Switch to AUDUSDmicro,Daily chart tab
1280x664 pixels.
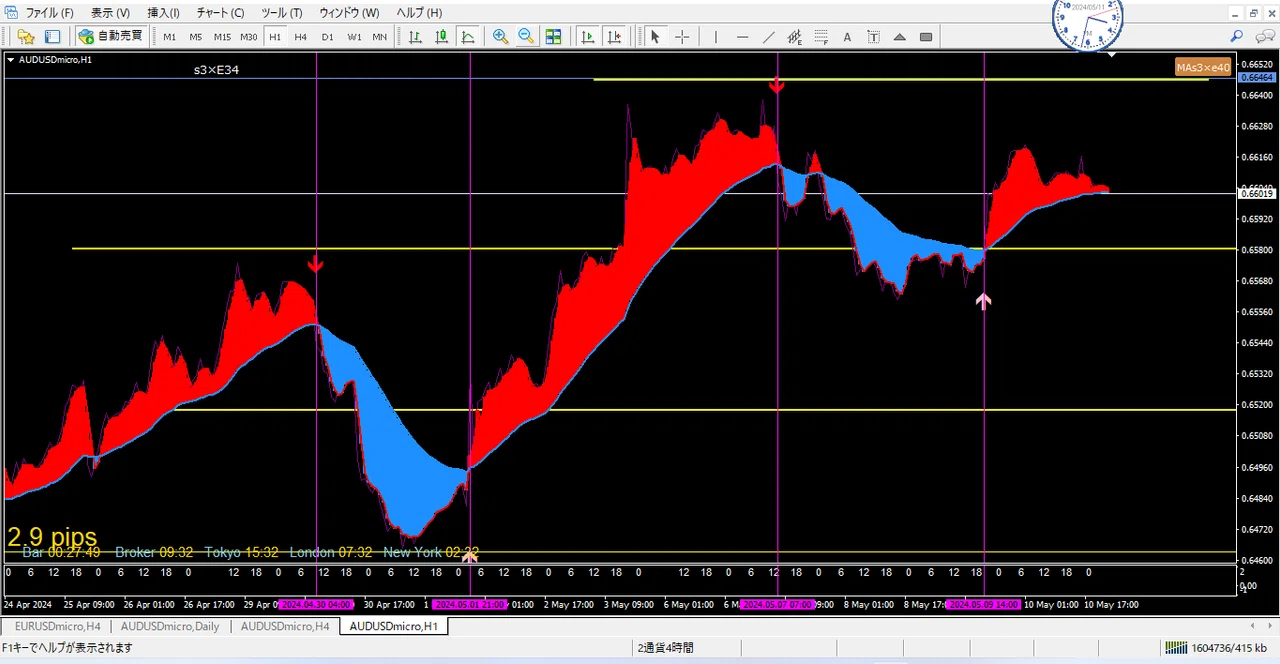(170, 626)
